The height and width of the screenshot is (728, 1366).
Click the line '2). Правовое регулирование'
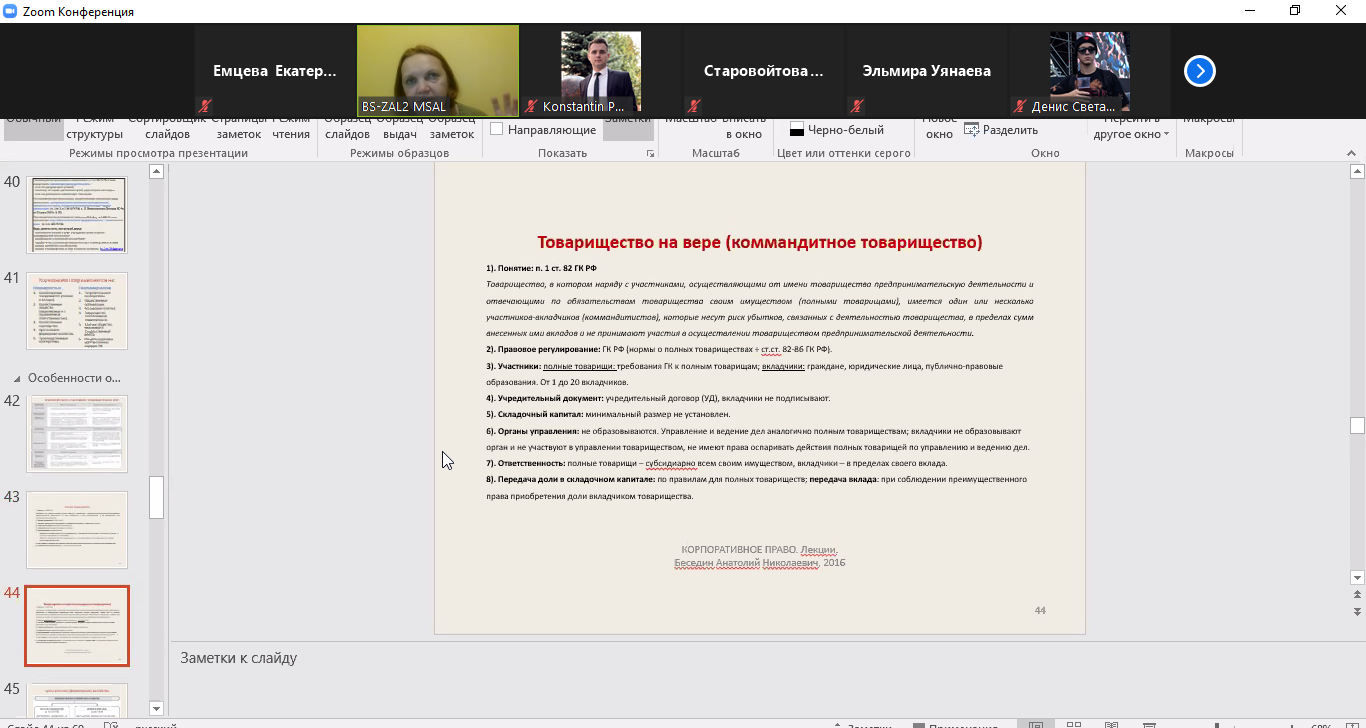click(659, 349)
